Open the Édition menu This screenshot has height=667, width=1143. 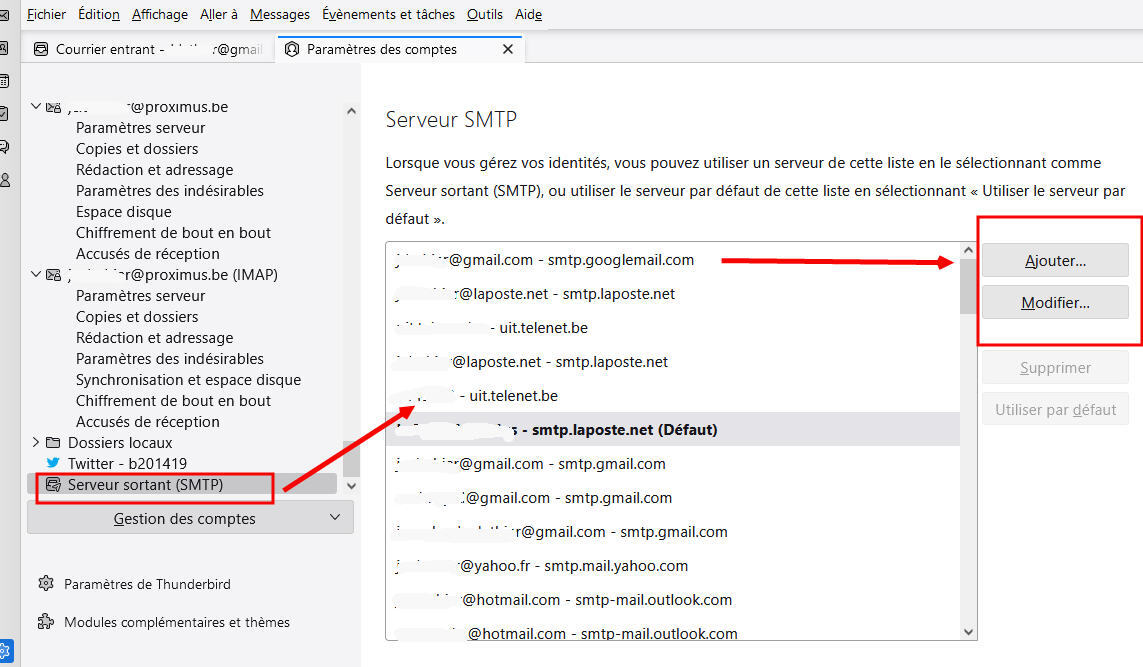98,15
